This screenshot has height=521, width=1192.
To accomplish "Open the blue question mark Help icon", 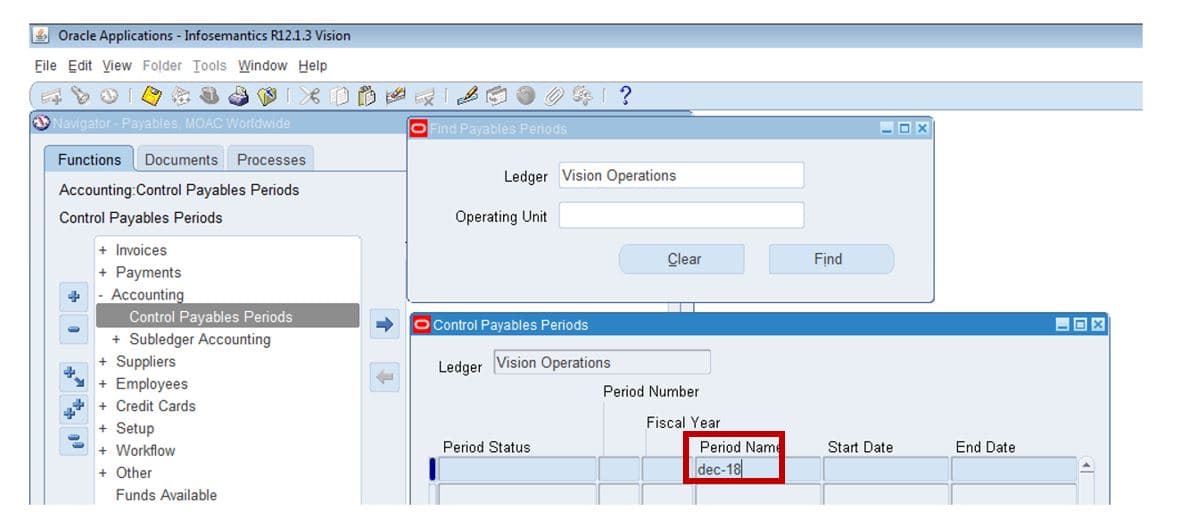I will point(625,96).
